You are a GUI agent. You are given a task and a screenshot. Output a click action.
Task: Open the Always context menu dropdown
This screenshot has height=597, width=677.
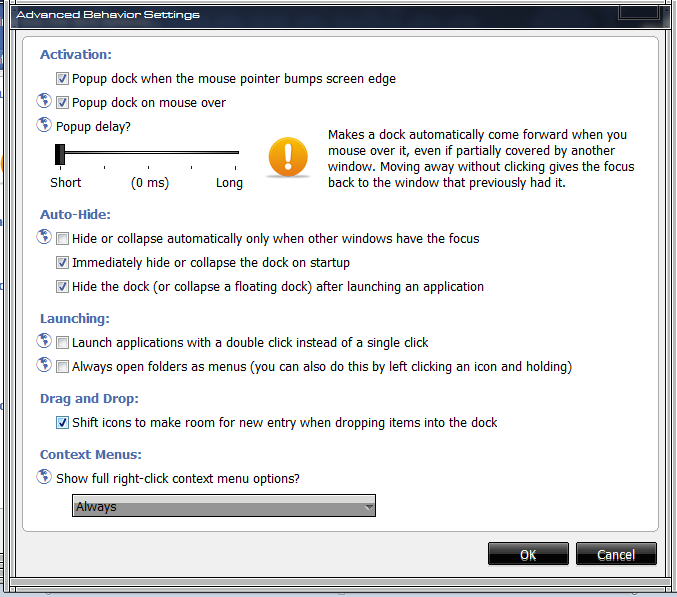[x=224, y=507]
